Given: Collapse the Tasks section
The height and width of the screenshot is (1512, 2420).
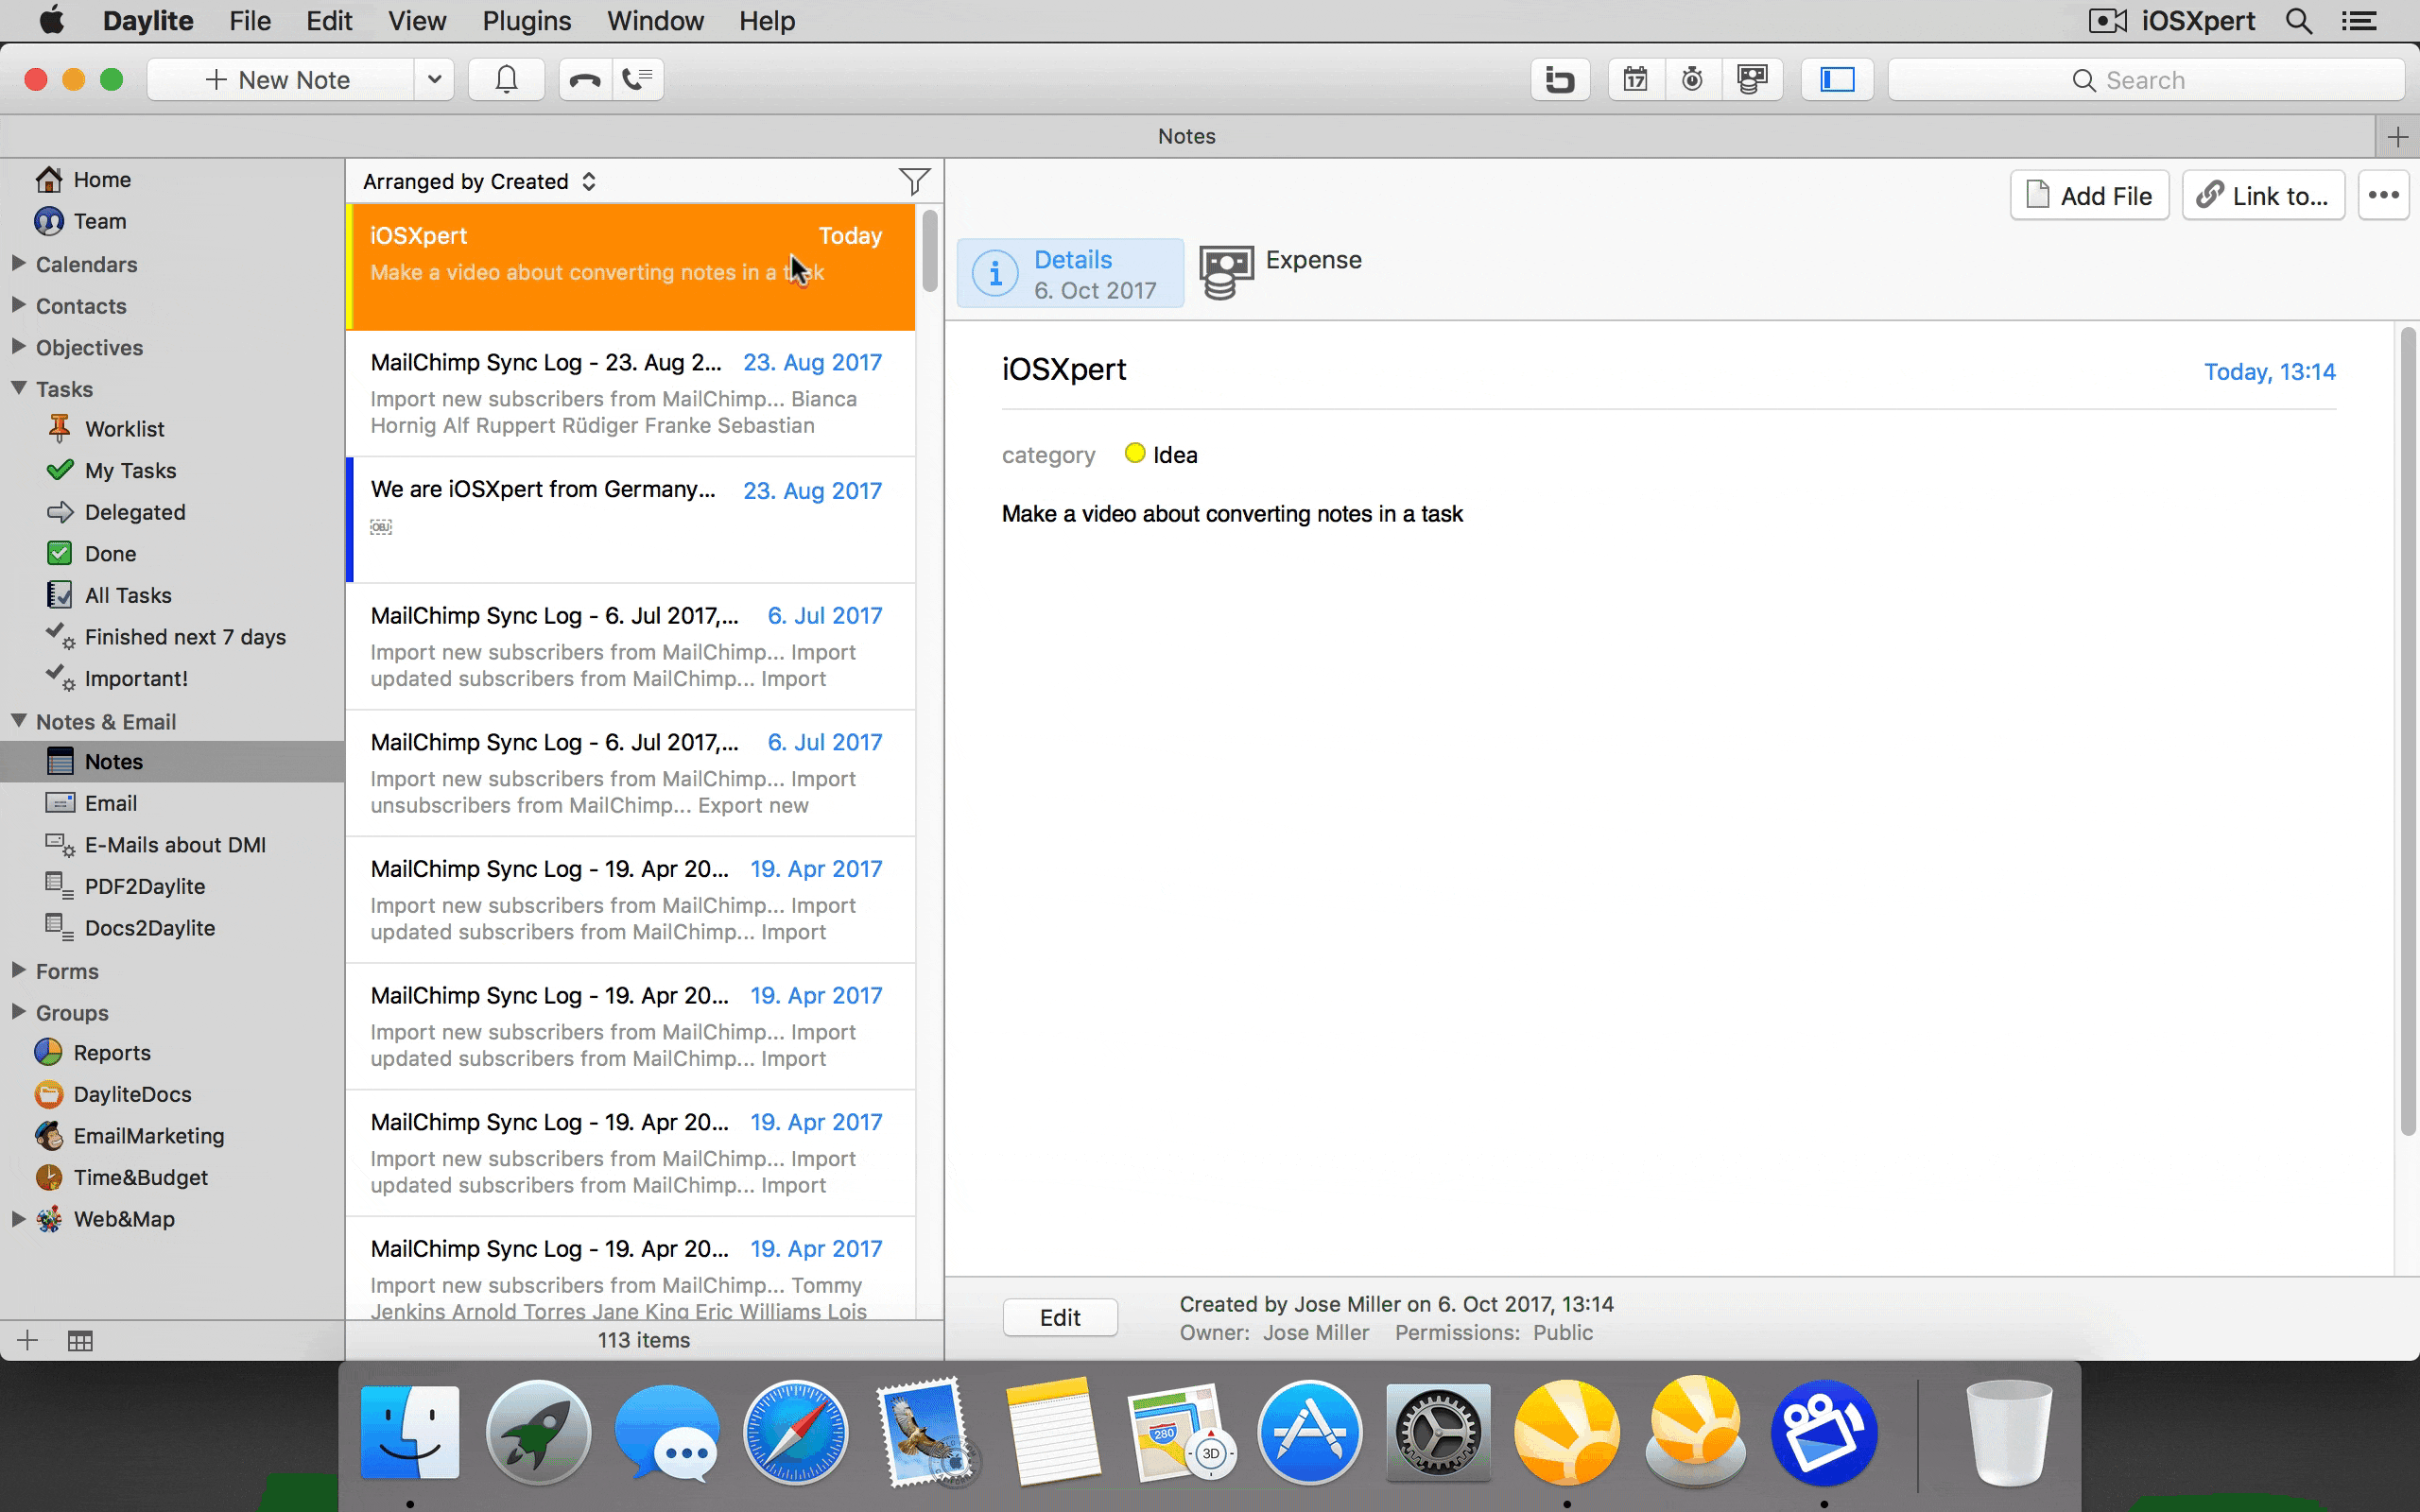Looking at the screenshot, I should (x=18, y=388).
